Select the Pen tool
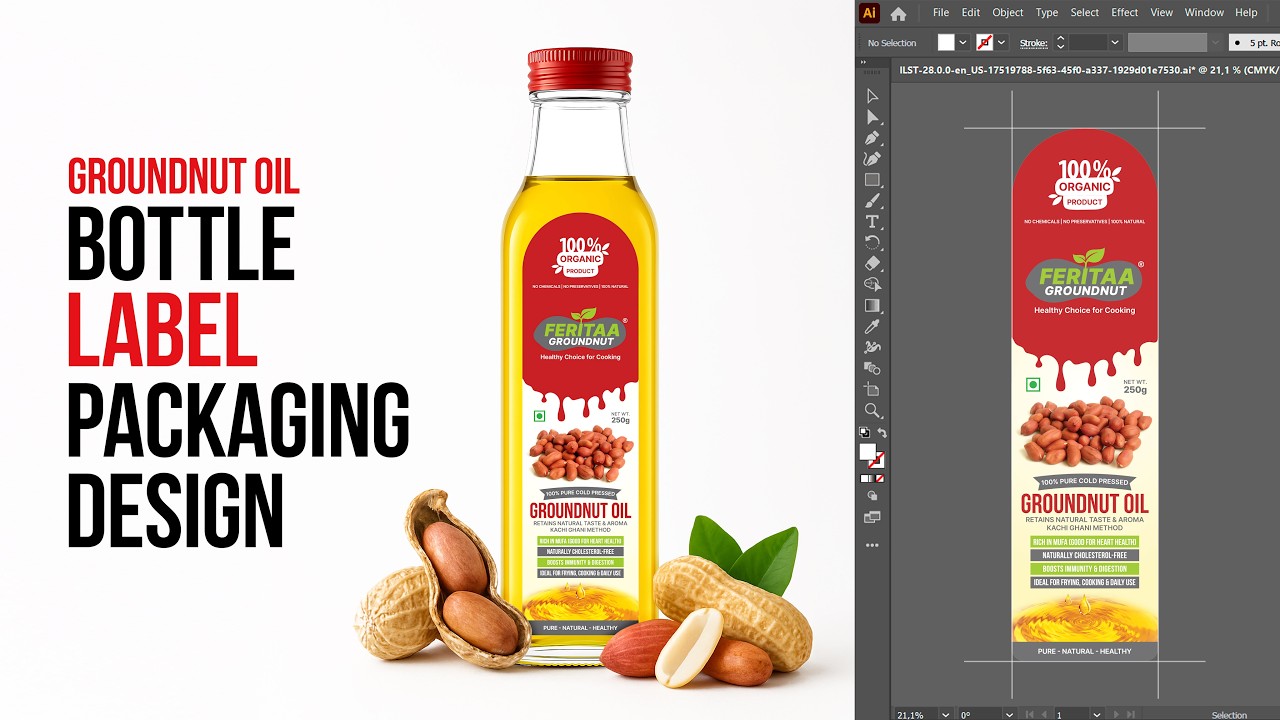This screenshot has height=720, width=1280. pos(872,138)
